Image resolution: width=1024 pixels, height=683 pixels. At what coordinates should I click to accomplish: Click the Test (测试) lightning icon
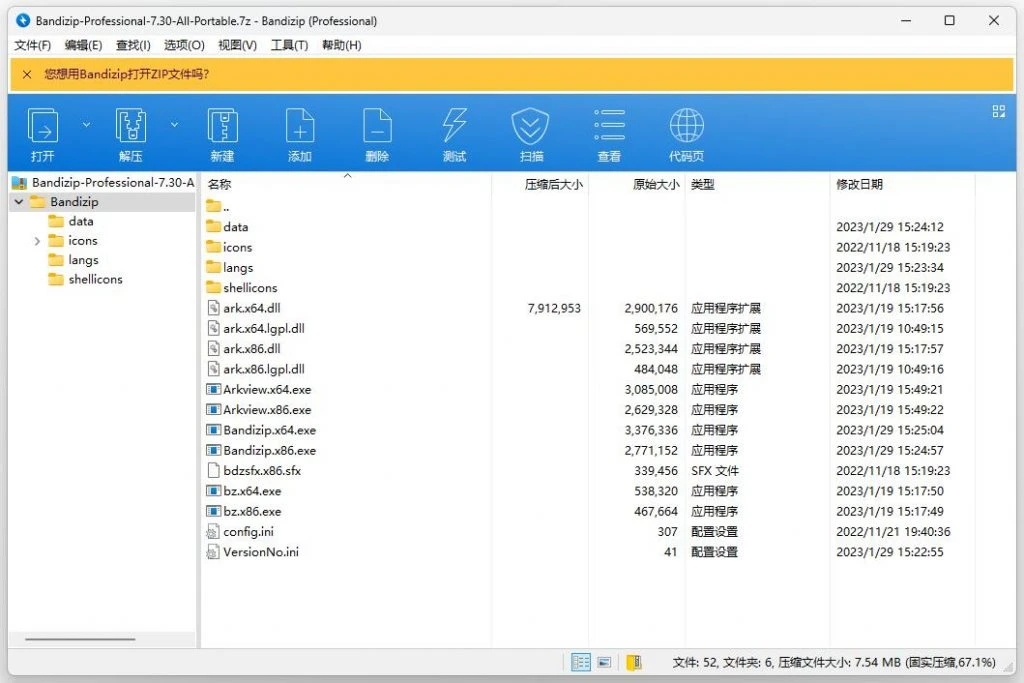[454, 135]
